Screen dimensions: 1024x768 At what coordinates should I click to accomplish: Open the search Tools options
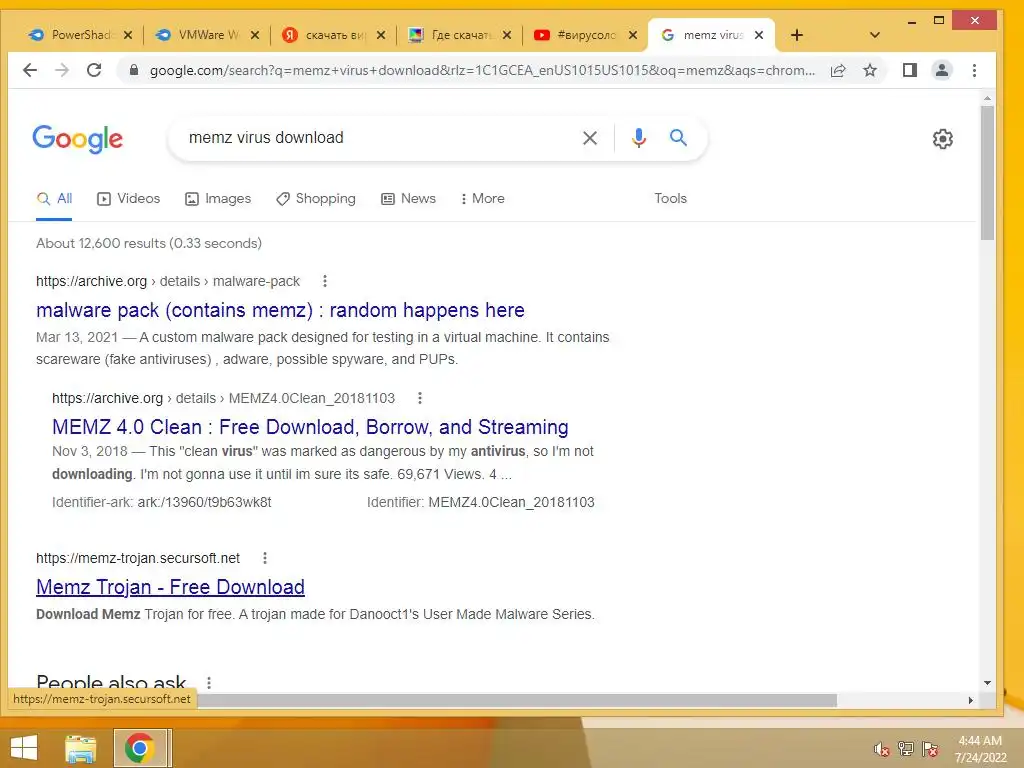pos(671,199)
